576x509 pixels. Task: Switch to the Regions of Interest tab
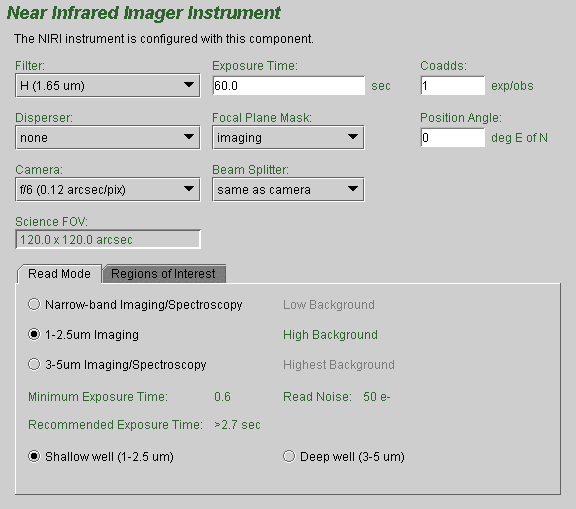[164, 274]
